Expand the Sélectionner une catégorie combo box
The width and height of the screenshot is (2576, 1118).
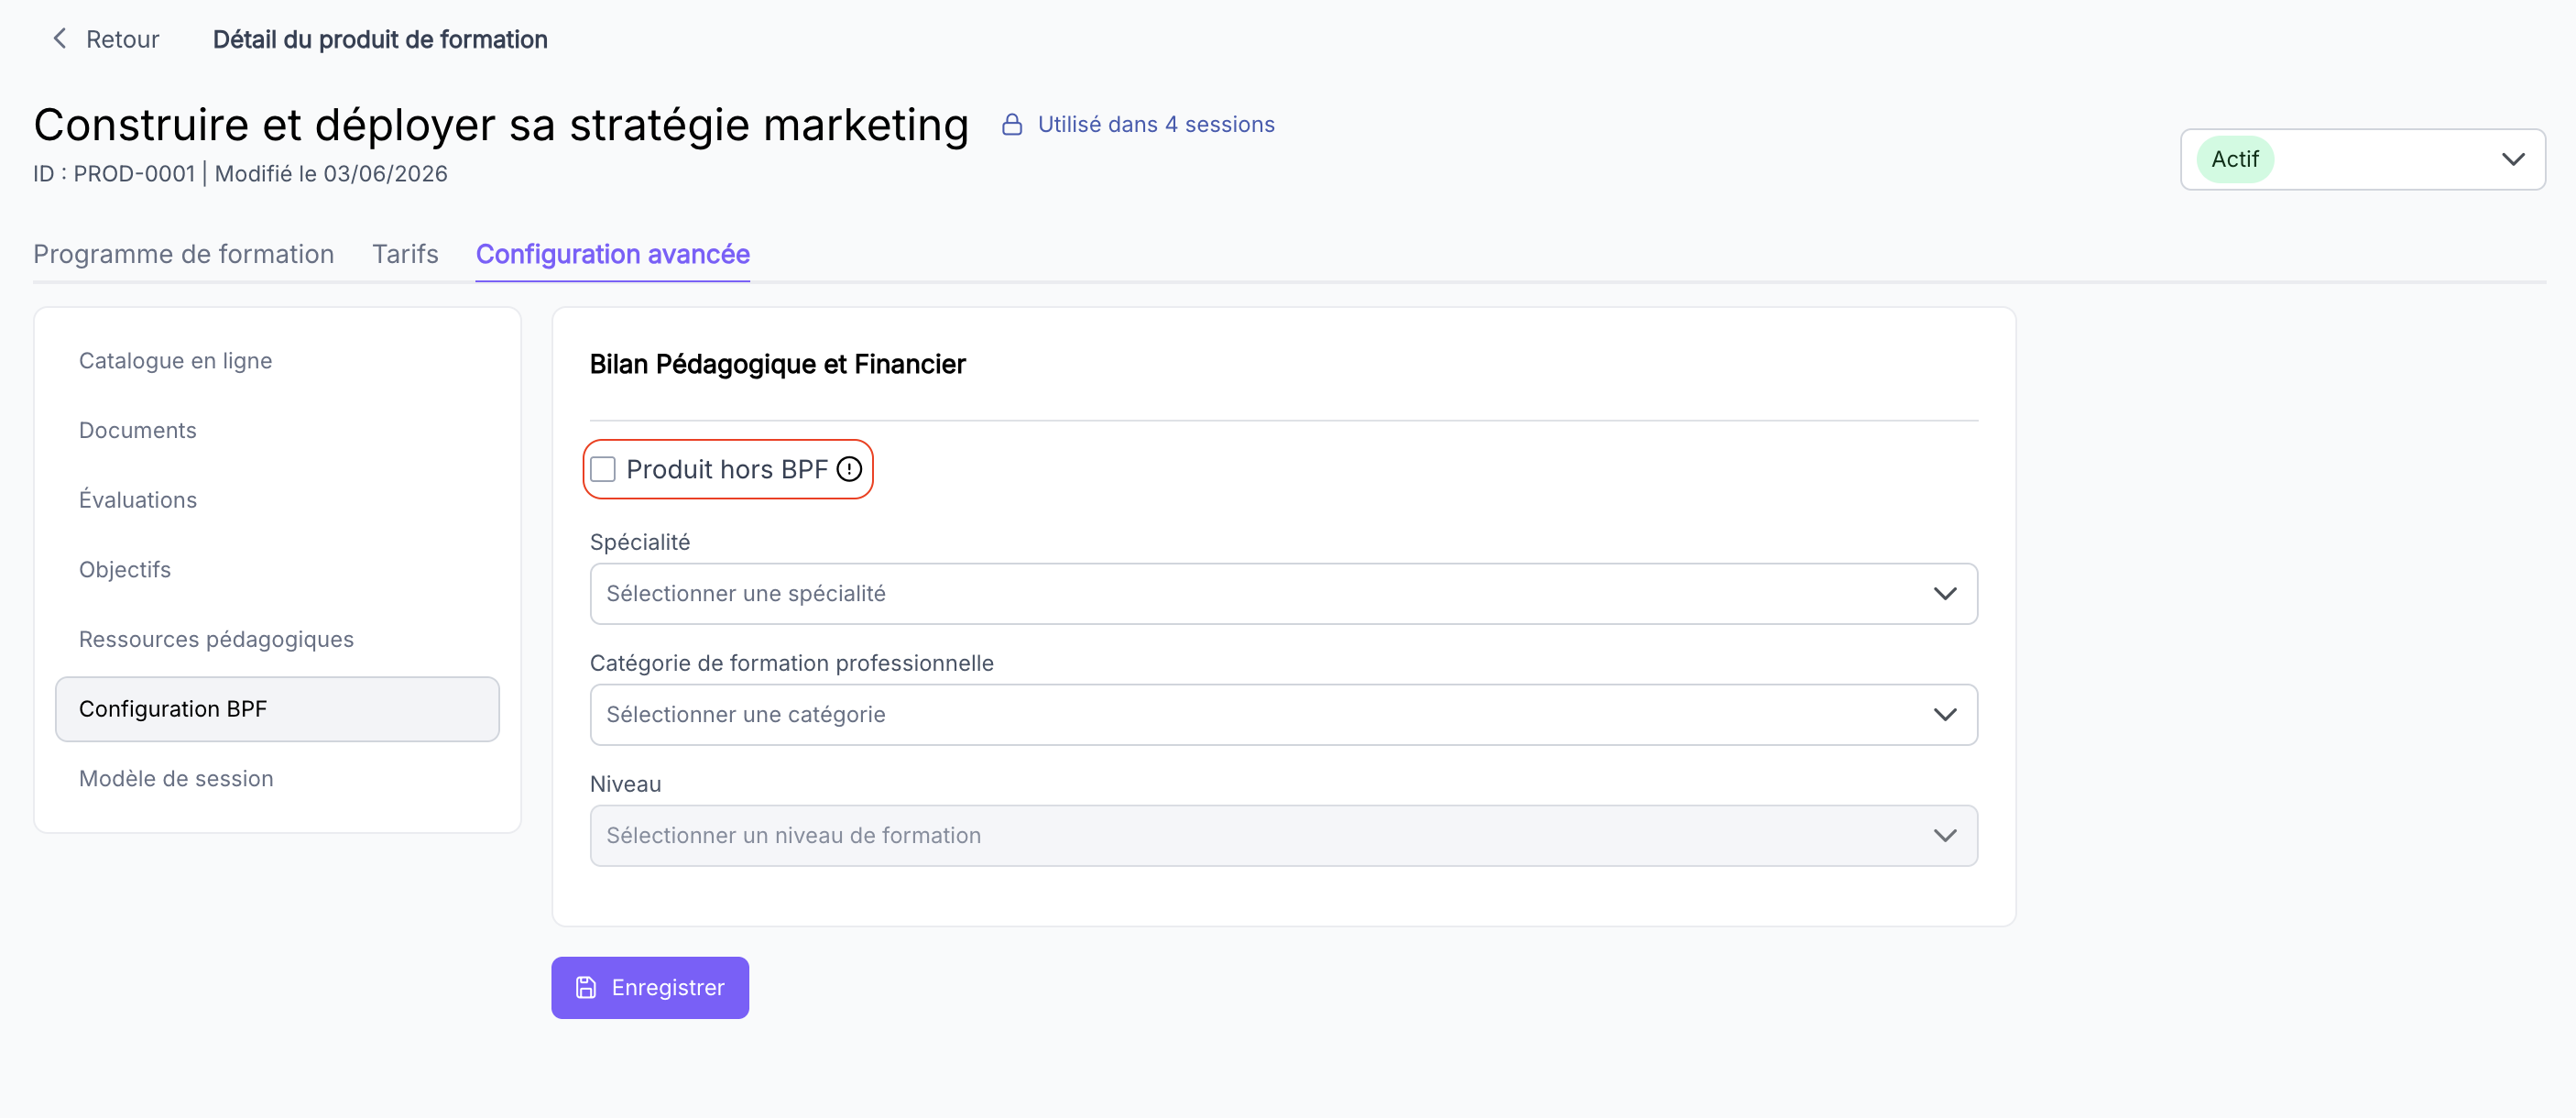point(1283,715)
